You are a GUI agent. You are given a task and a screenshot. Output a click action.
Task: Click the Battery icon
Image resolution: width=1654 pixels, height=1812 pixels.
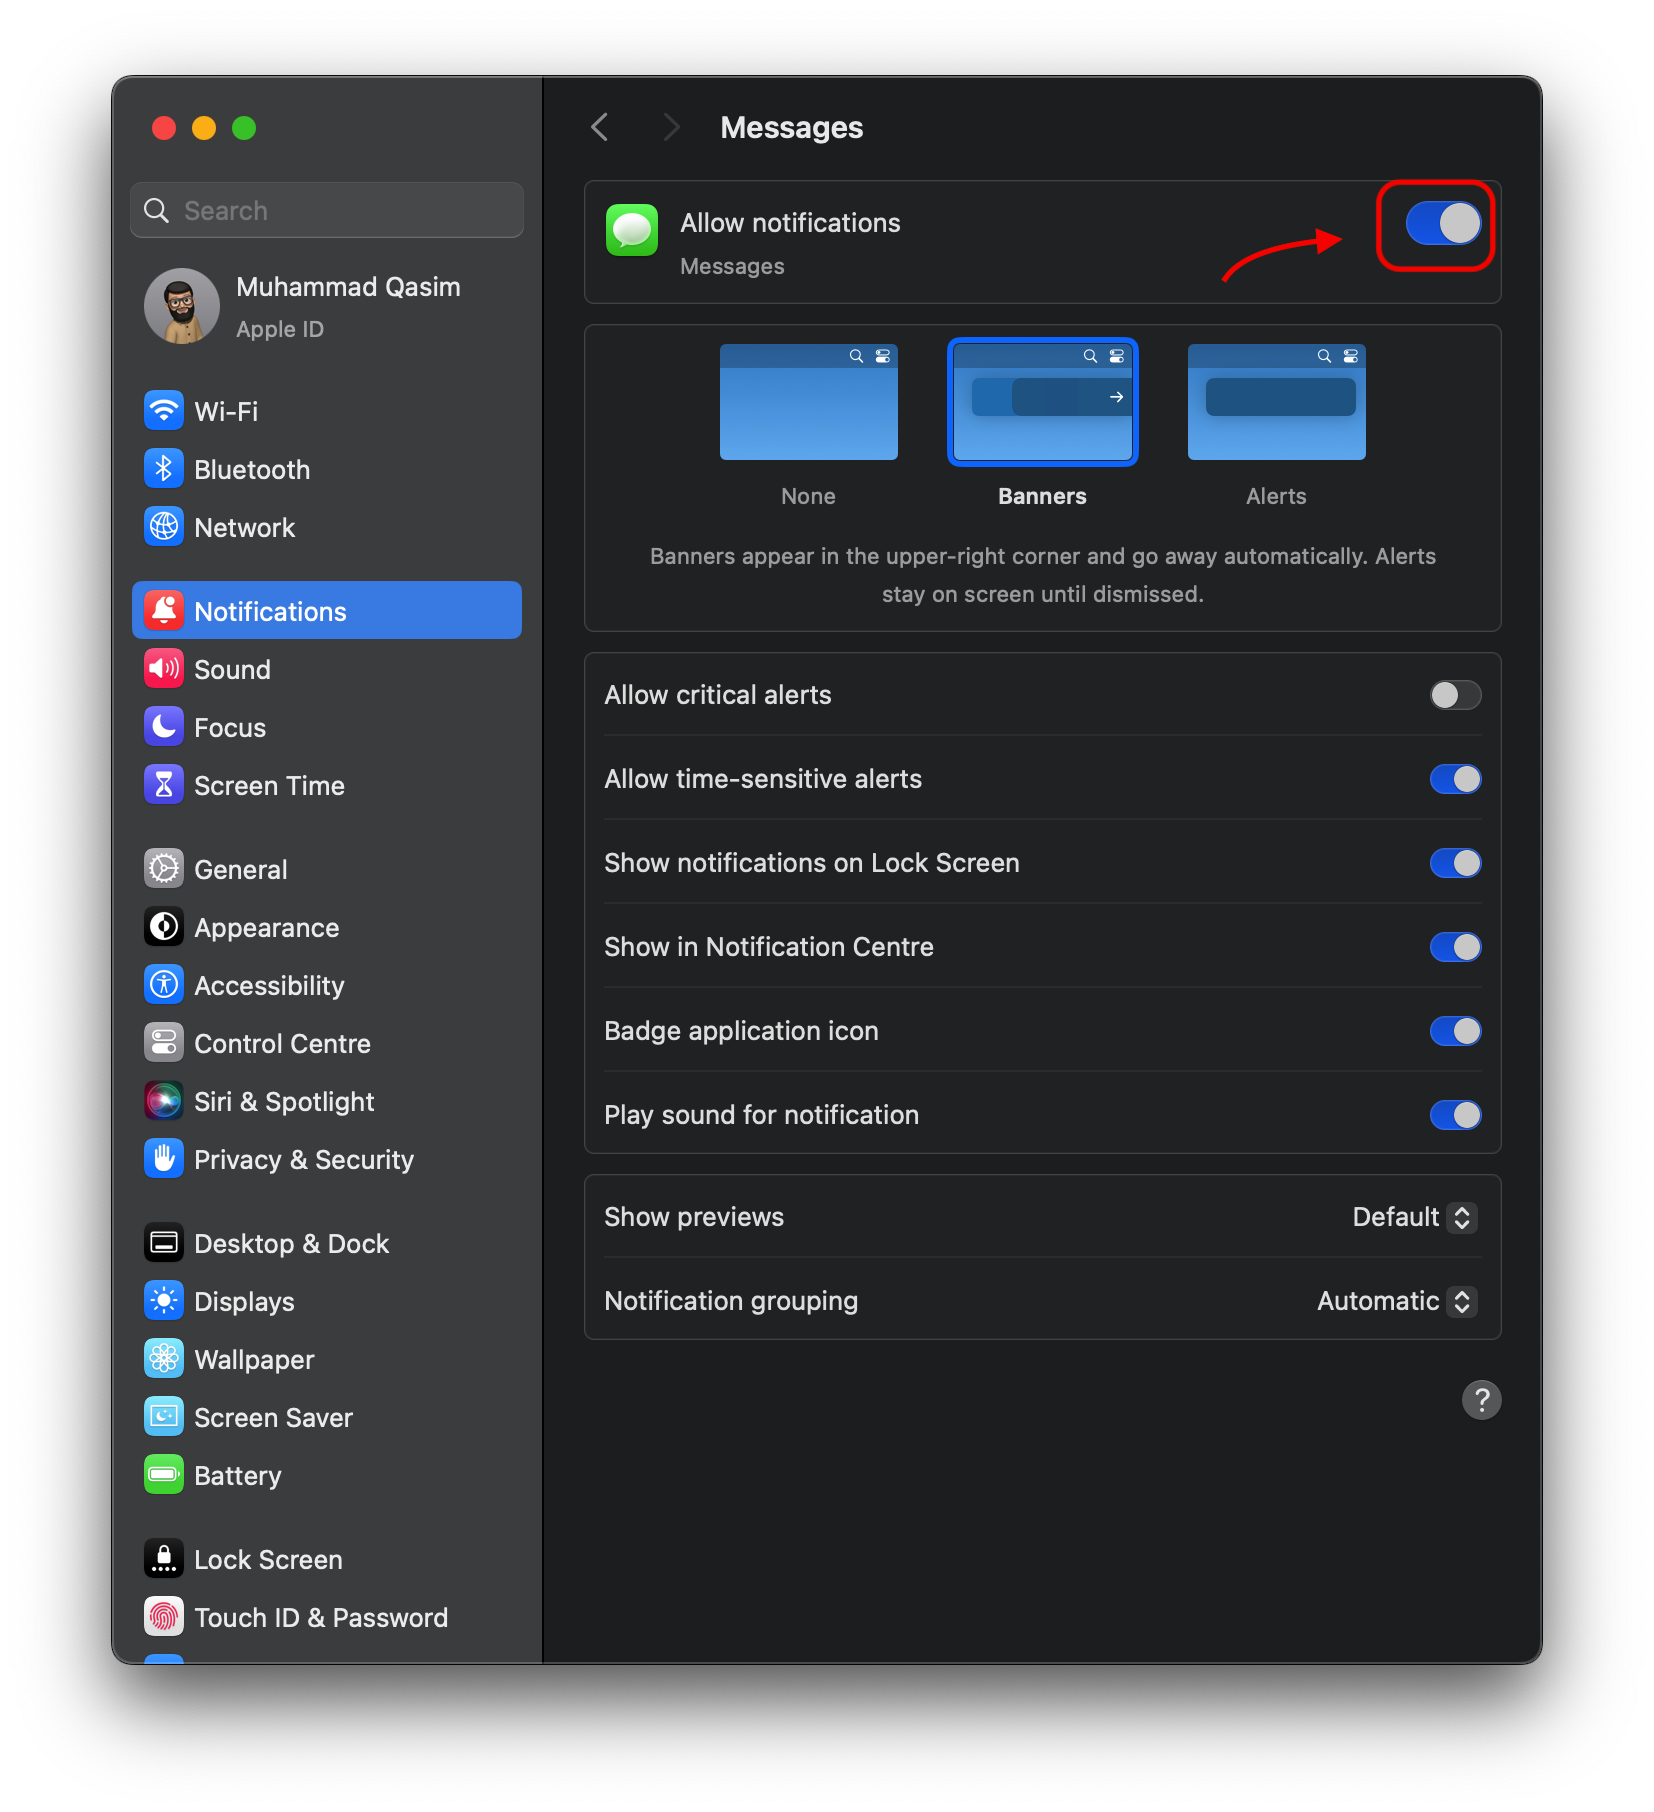(x=164, y=1475)
